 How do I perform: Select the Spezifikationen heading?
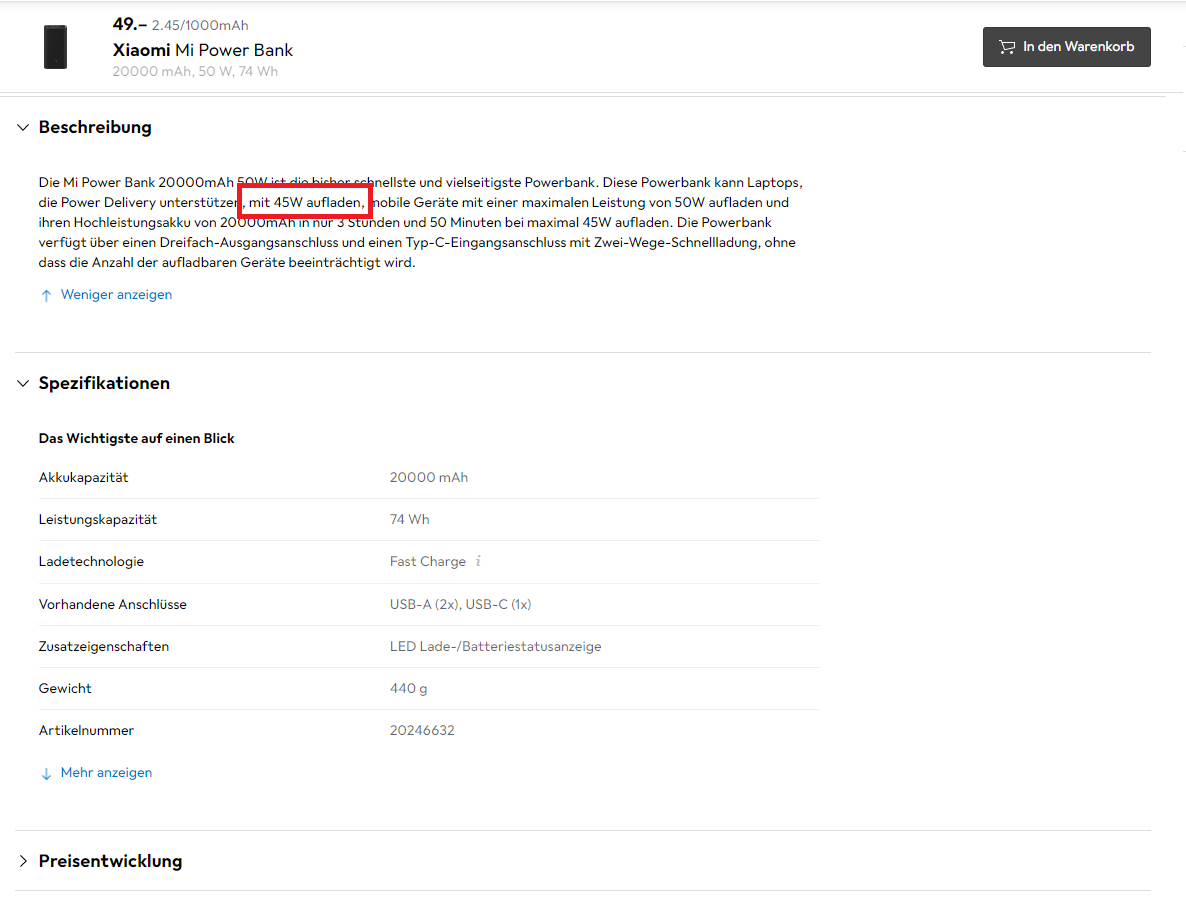coord(104,383)
